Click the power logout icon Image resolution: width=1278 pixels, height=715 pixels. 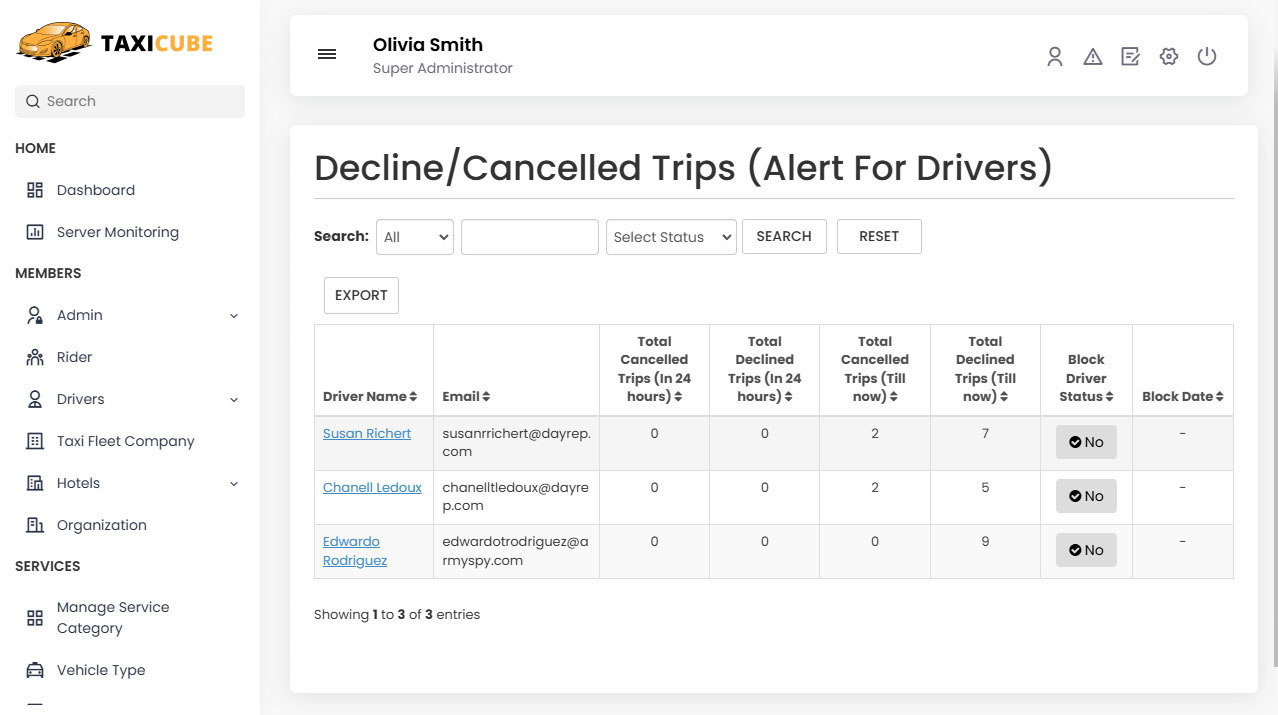[x=1207, y=57]
